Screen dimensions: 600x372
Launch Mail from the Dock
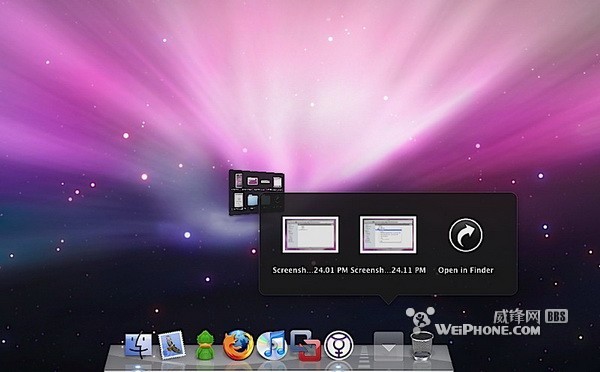(171, 345)
